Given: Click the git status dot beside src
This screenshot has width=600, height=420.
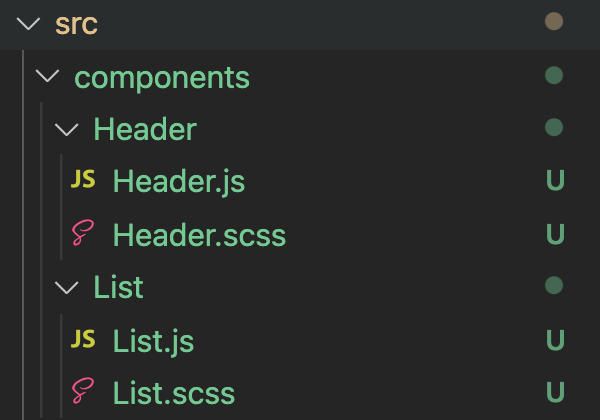Looking at the screenshot, I should 553,22.
